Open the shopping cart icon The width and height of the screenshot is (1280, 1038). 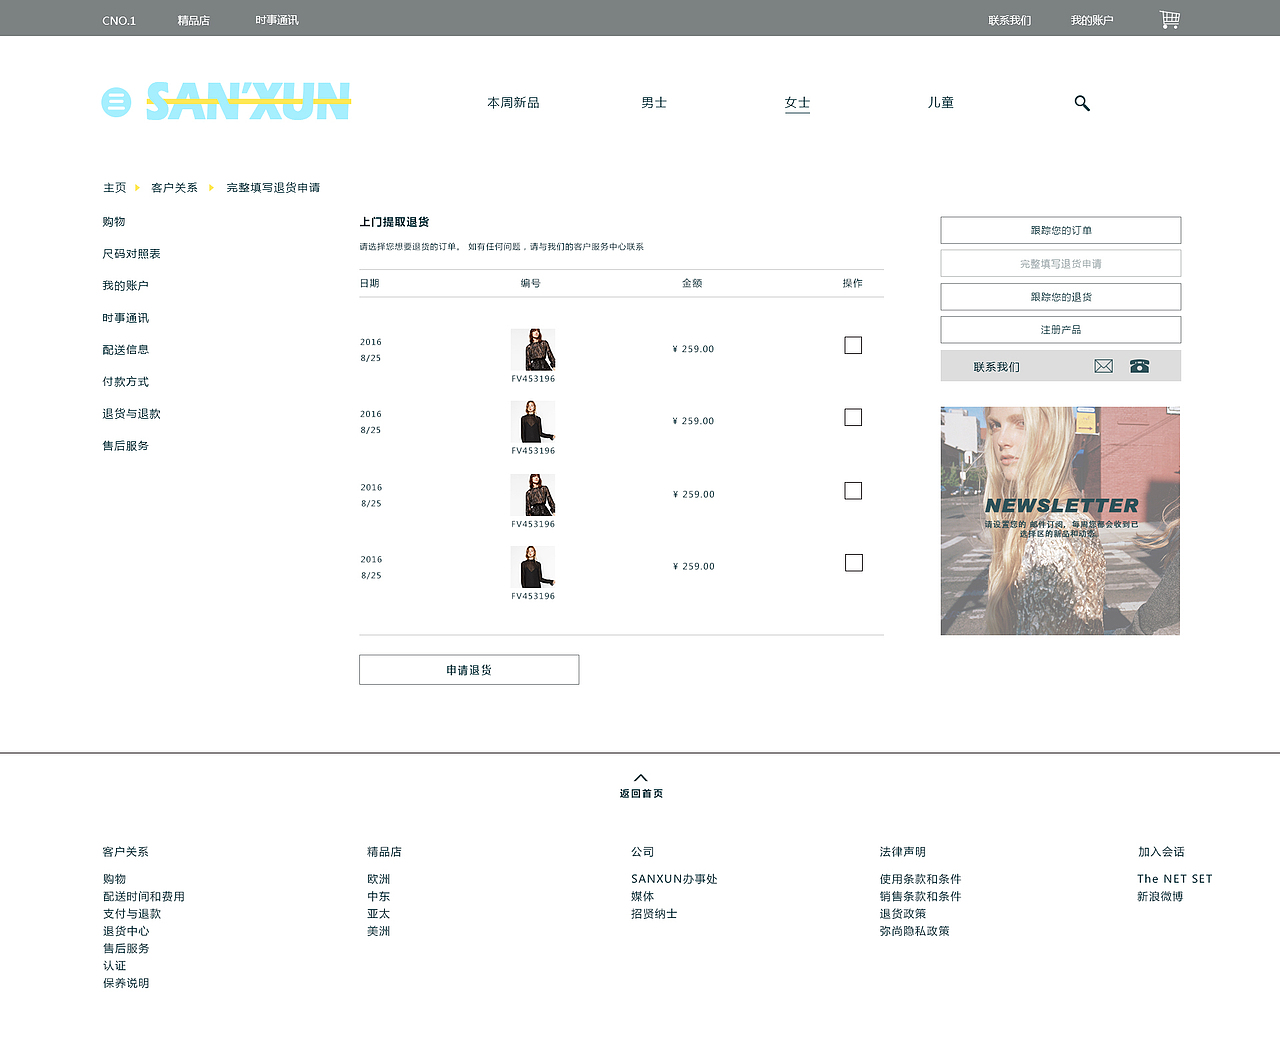pos(1170,19)
